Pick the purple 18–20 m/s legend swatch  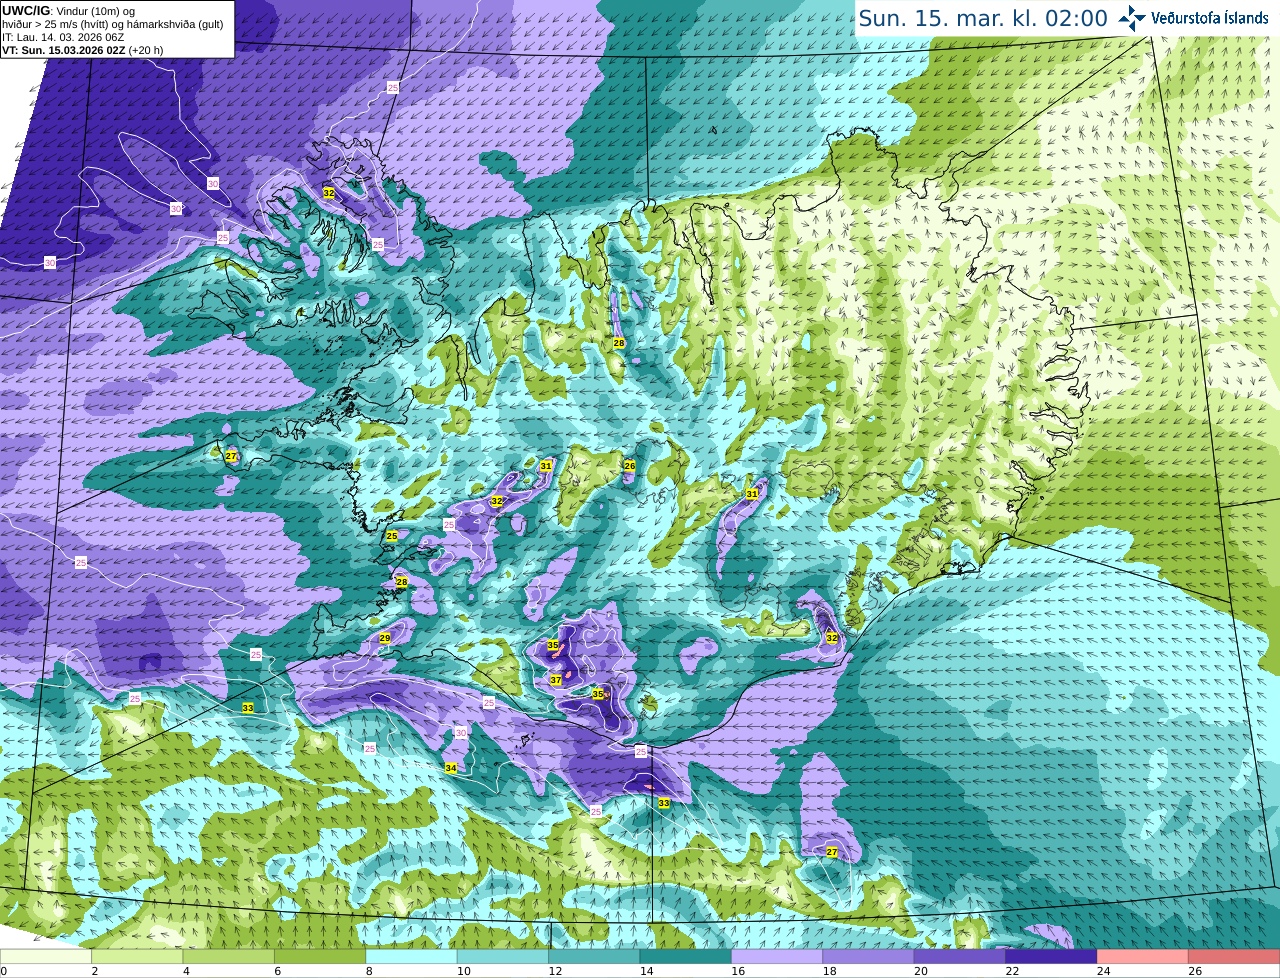(x=869, y=956)
